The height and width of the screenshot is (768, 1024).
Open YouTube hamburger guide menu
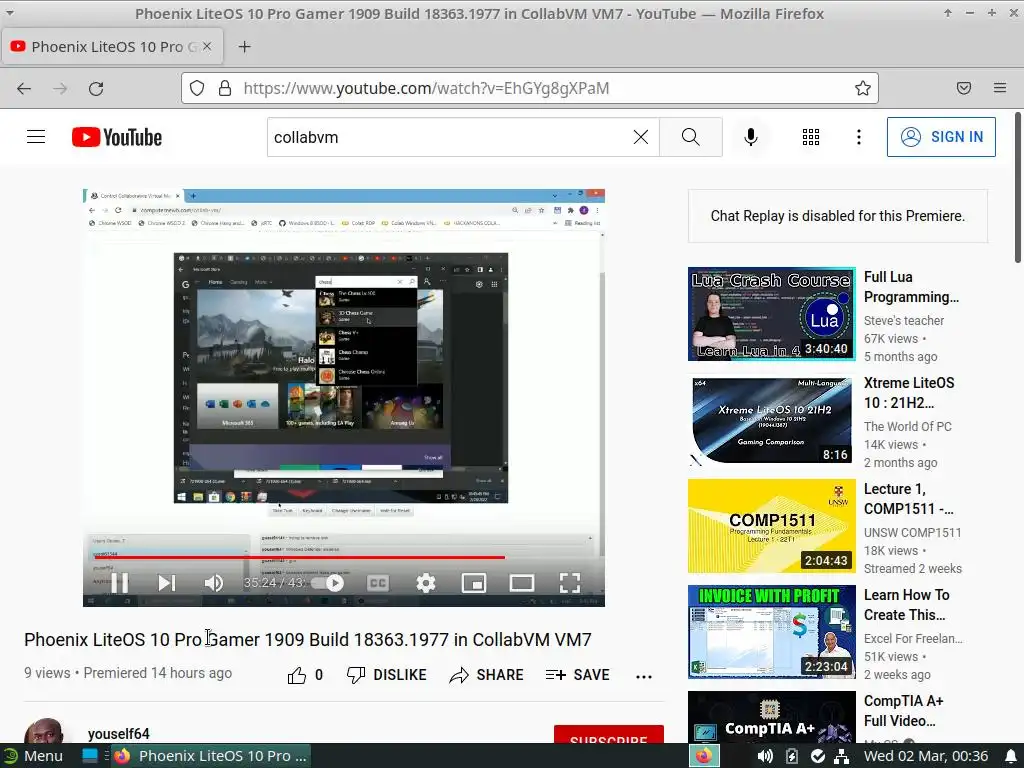click(x=36, y=136)
